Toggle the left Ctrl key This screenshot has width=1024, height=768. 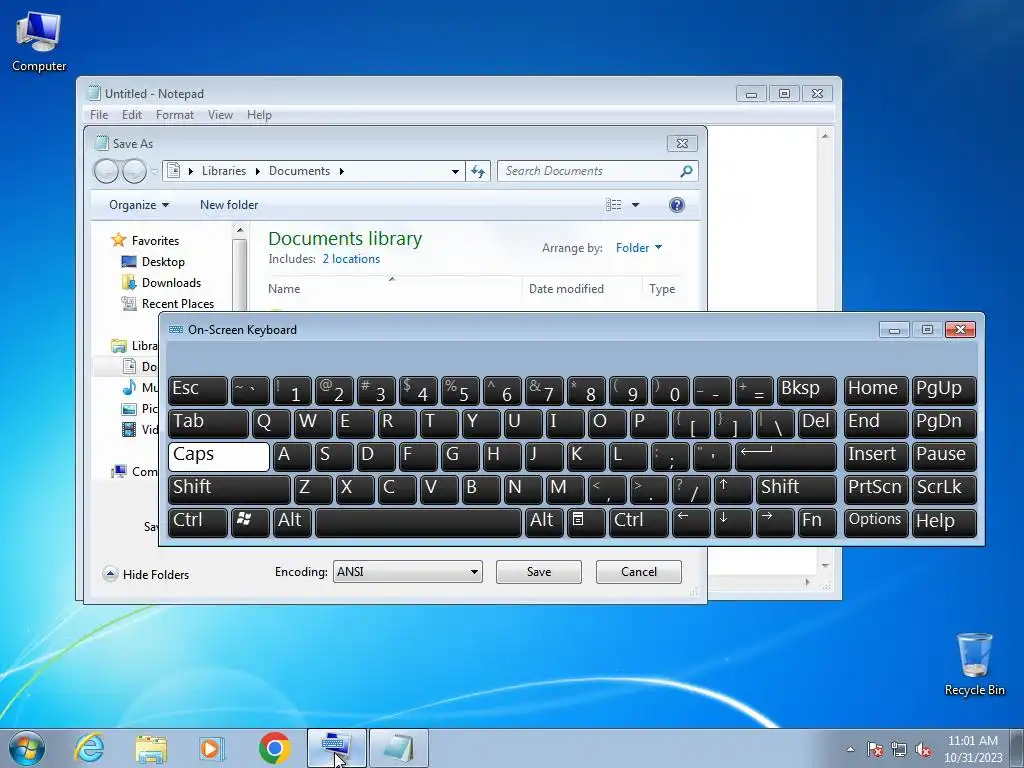point(198,522)
